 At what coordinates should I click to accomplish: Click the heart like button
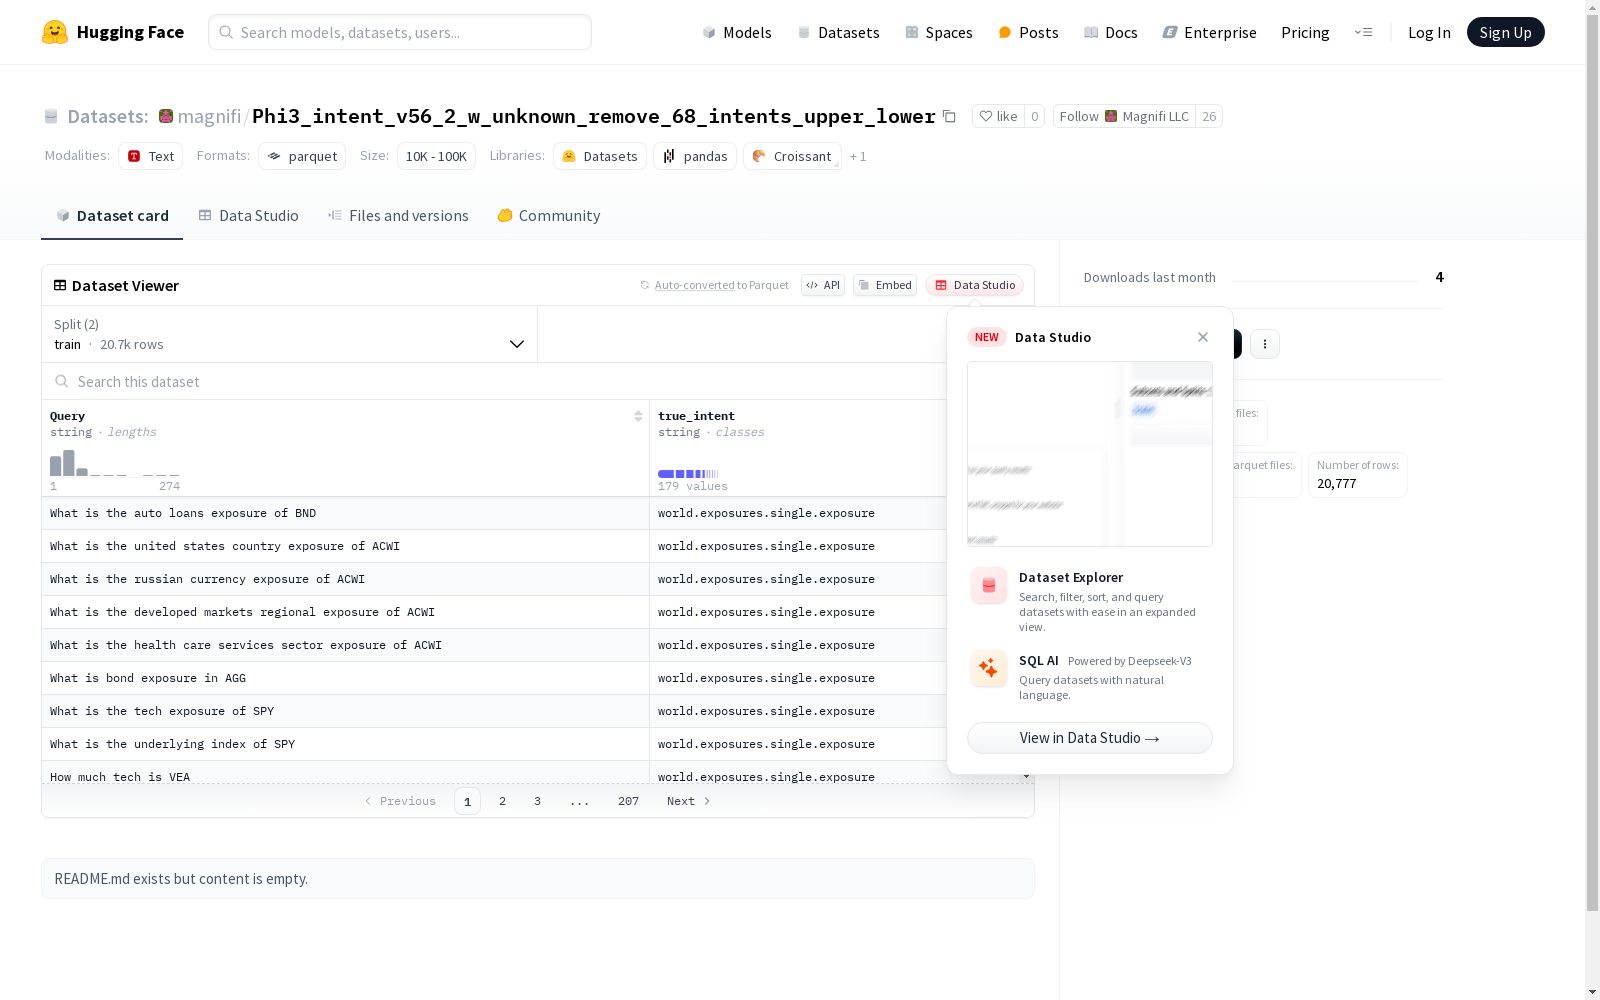998,116
